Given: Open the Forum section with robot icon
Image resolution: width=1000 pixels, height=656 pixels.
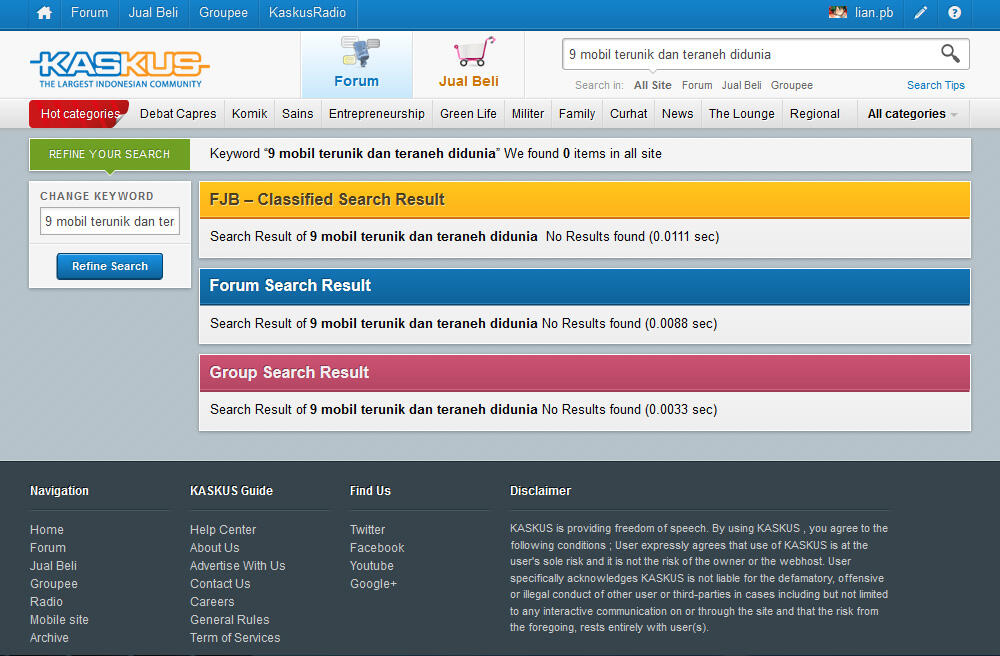Looking at the screenshot, I should tap(357, 63).
